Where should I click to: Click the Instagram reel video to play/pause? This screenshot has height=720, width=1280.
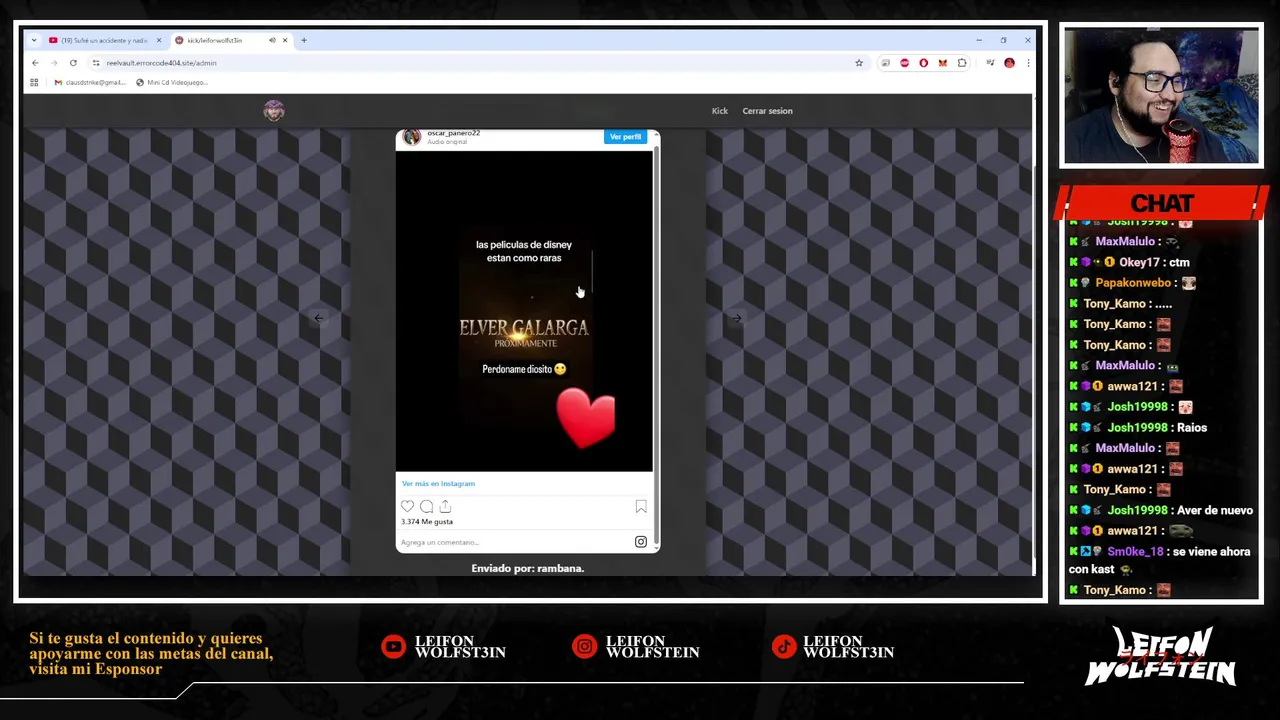[x=524, y=311]
